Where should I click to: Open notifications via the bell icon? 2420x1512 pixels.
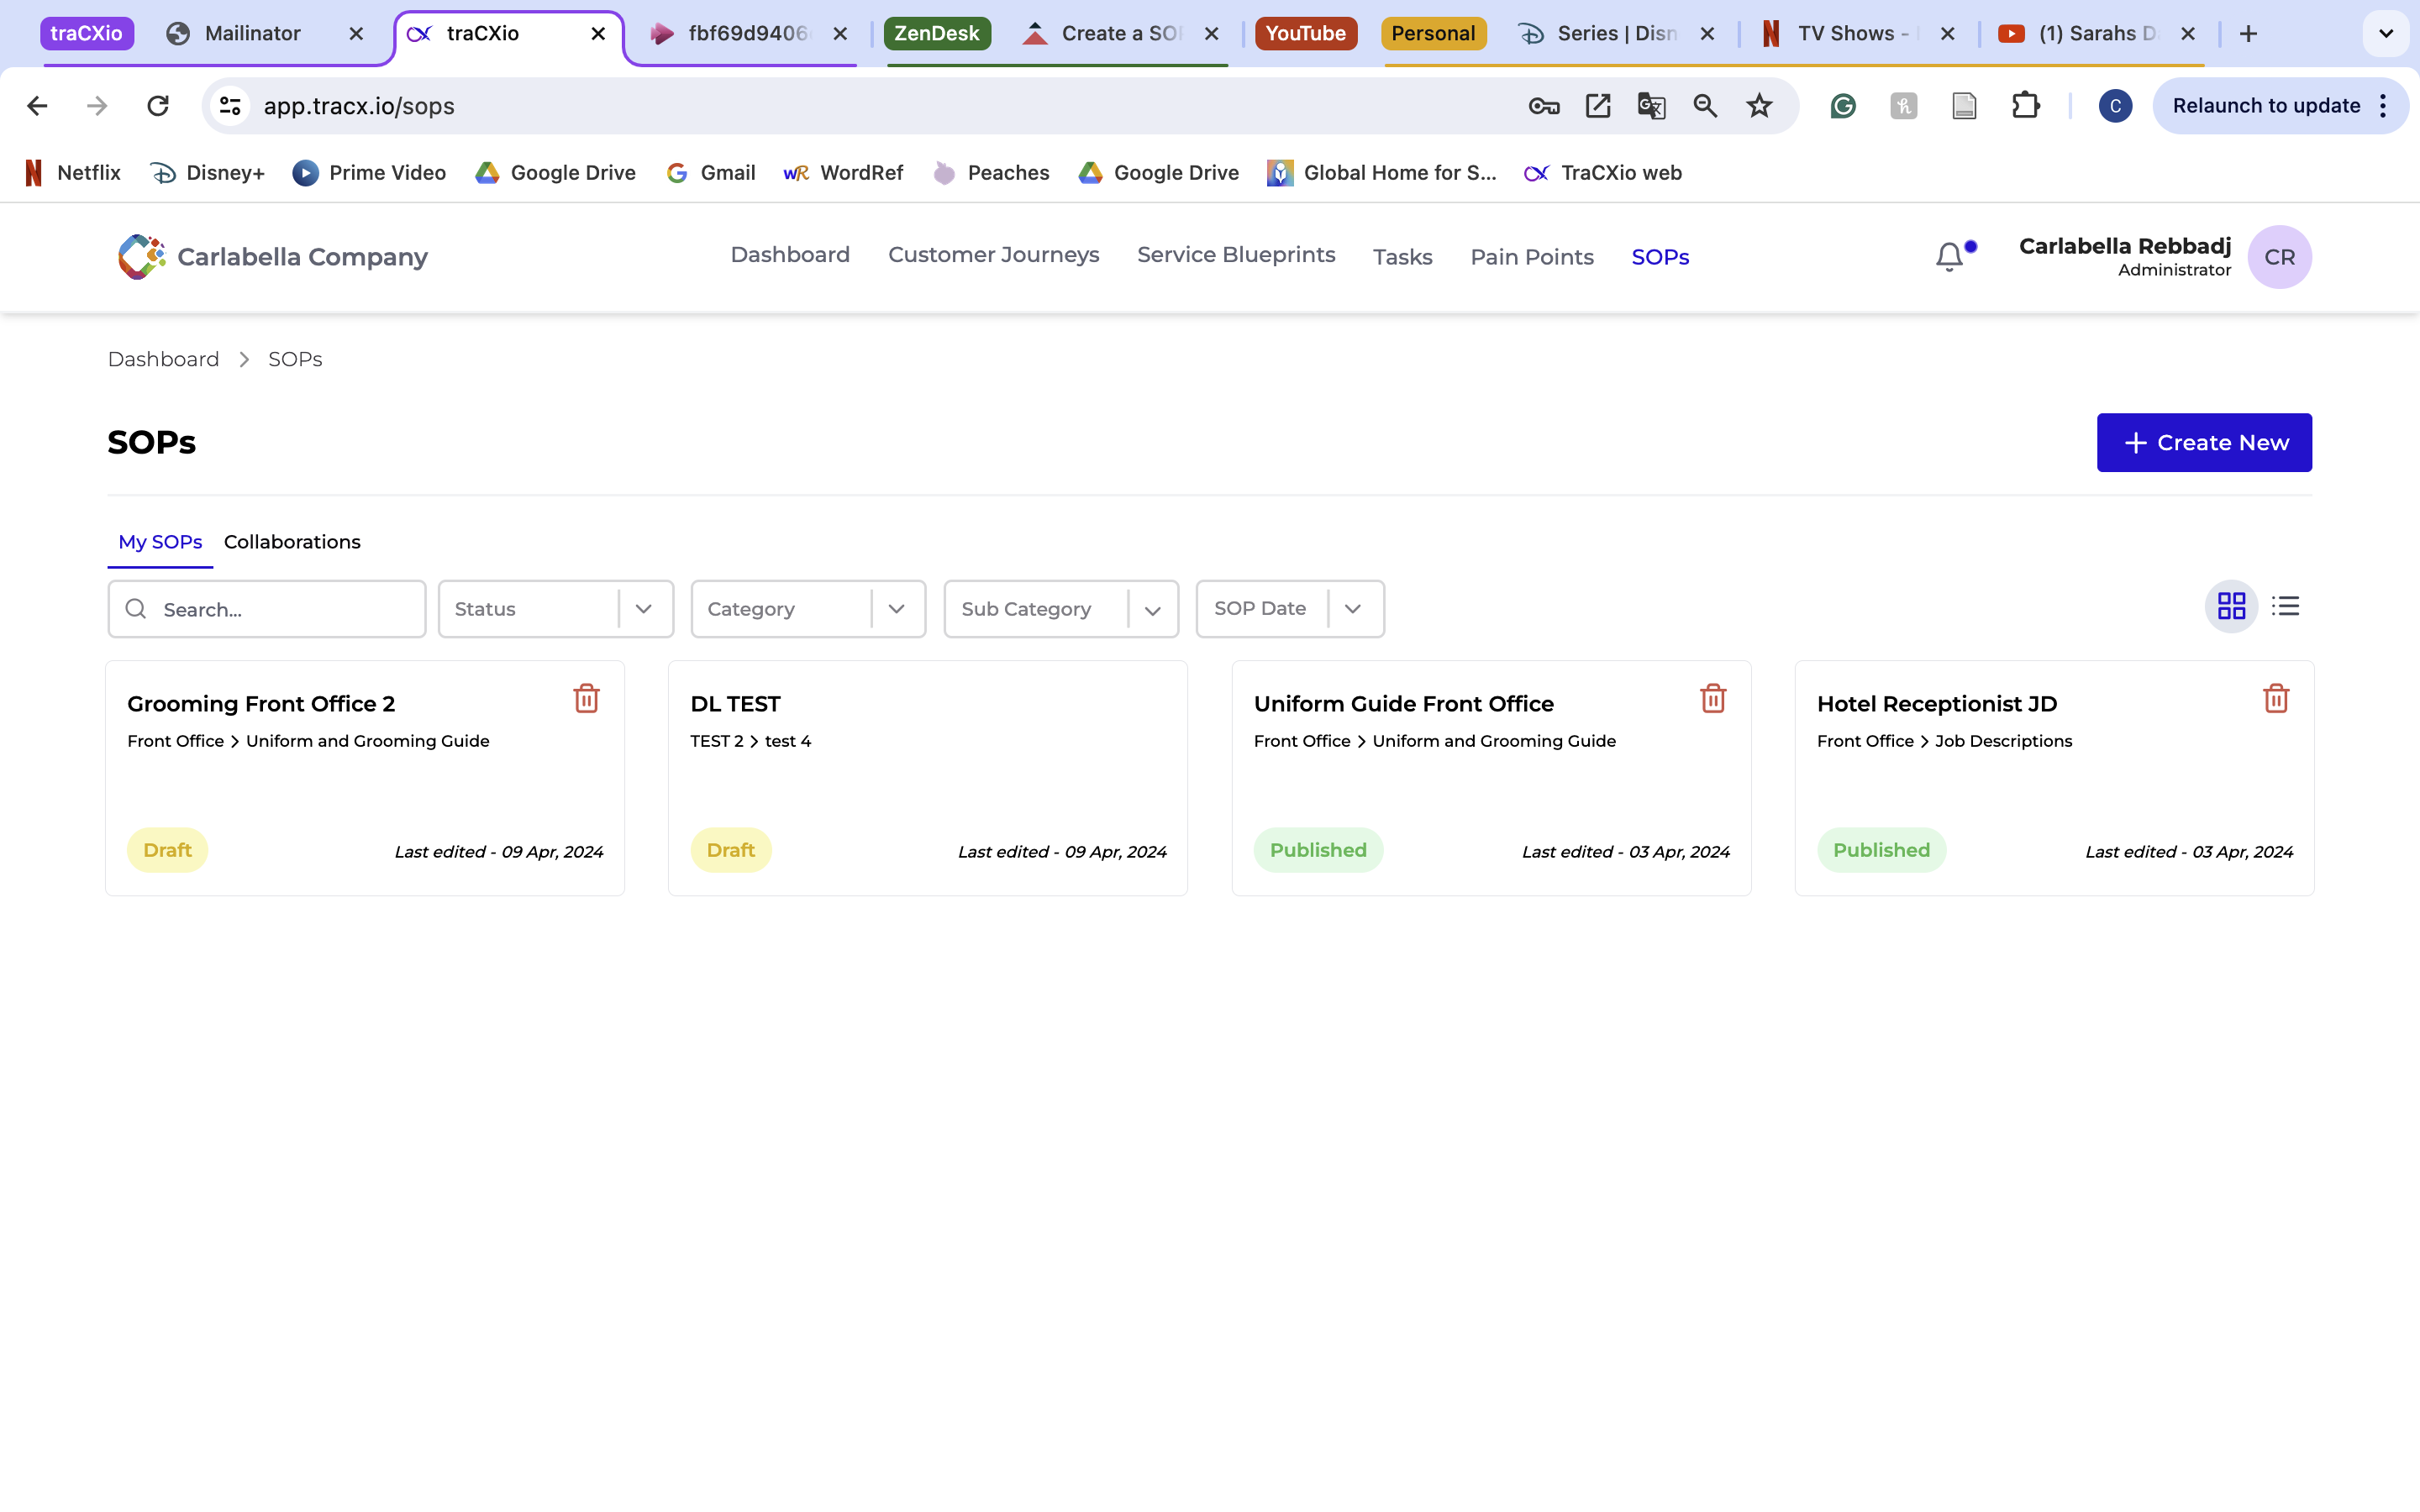[1949, 256]
